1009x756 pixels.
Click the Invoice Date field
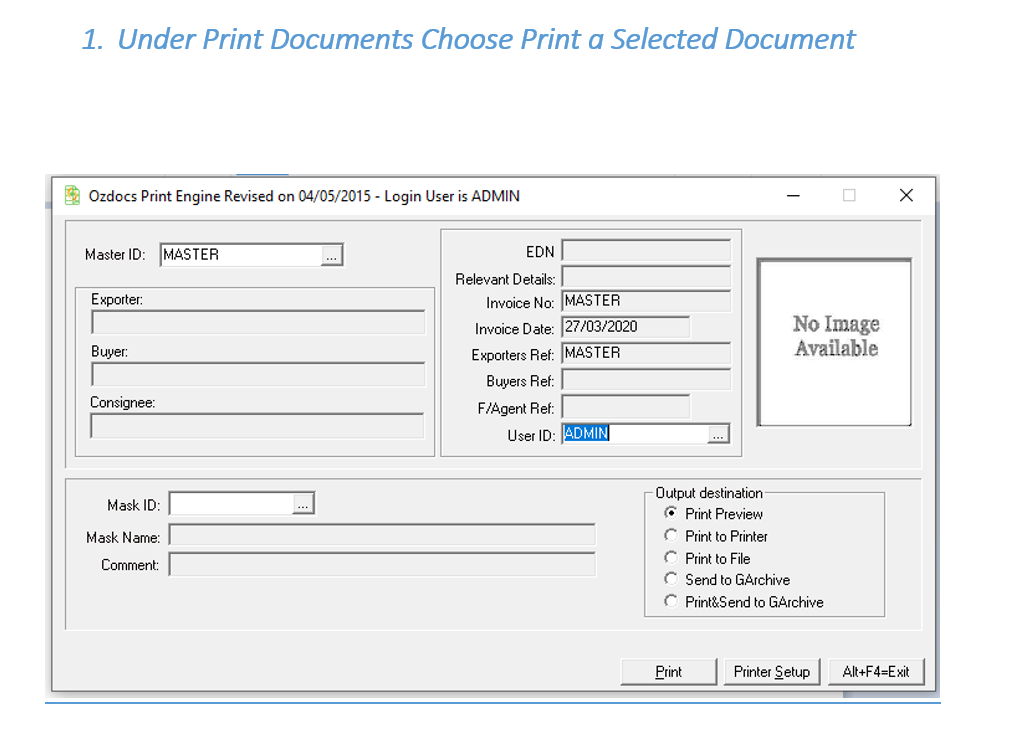click(x=625, y=327)
